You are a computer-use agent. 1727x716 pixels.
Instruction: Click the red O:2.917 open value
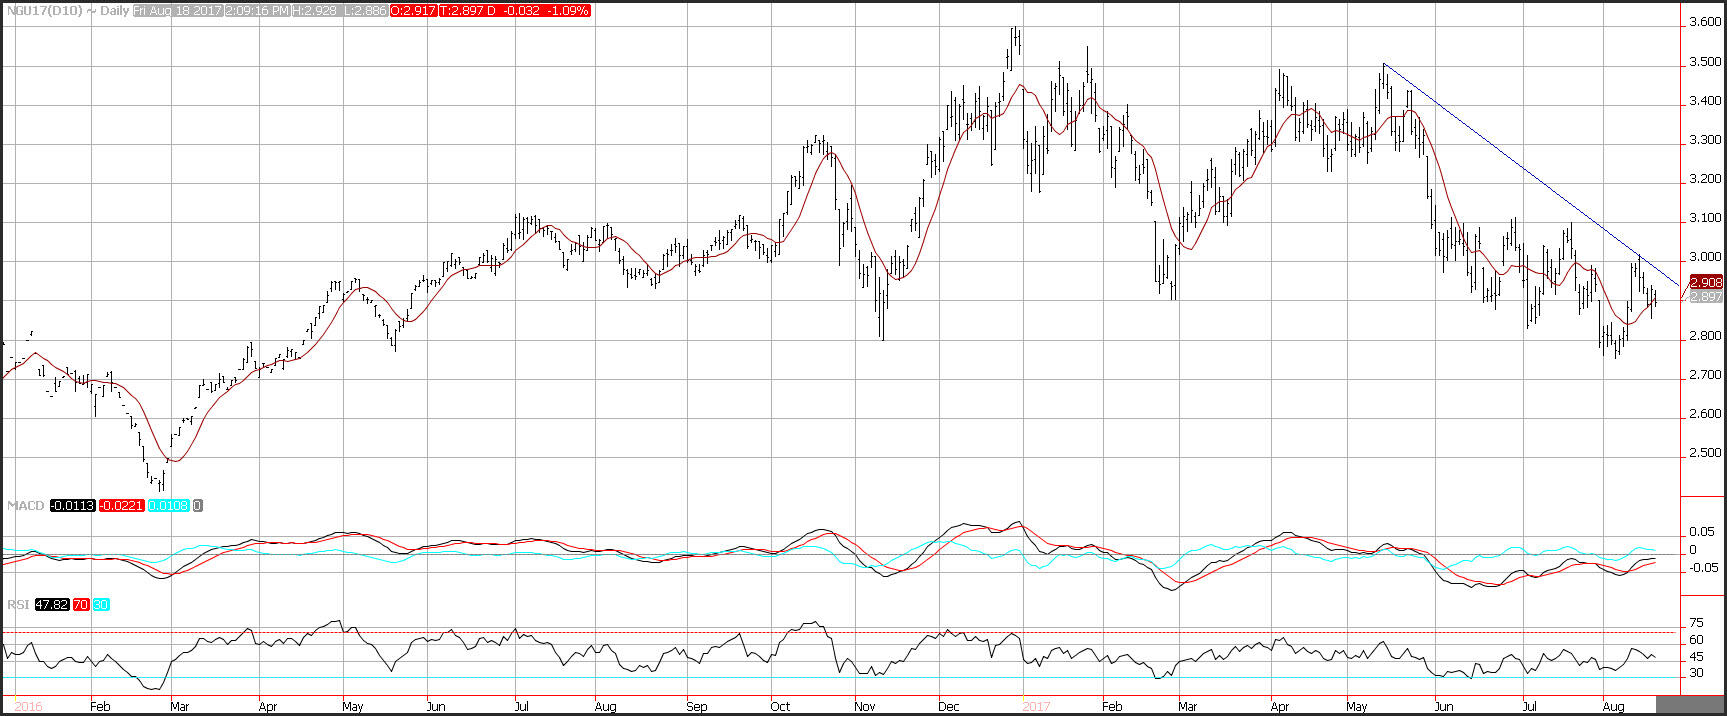coord(411,11)
